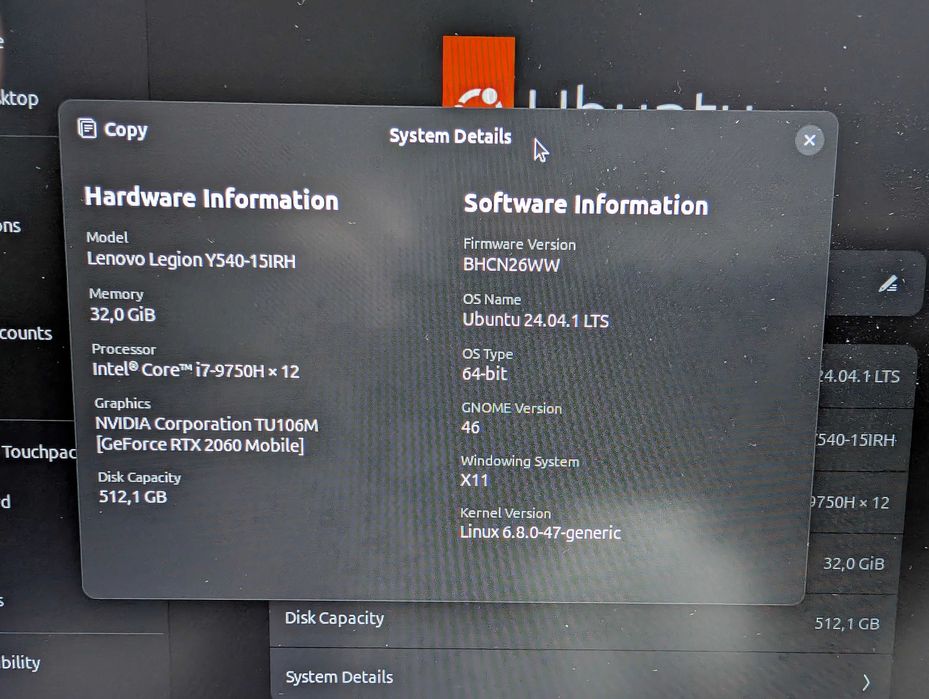Select the accounts sidebar item
929x699 pixels.
[x=26, y=334]
